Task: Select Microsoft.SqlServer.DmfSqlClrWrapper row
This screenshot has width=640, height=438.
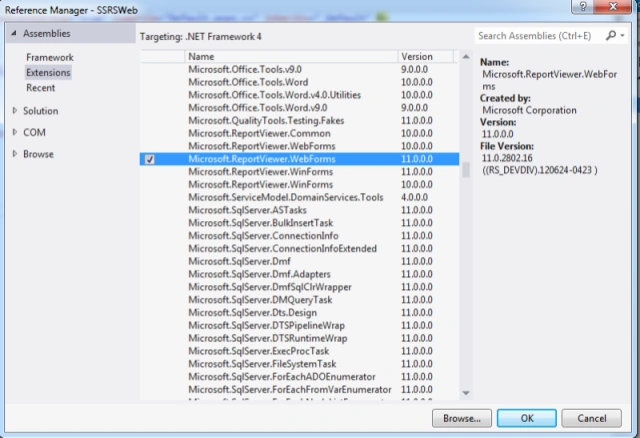Action: (299, 287)
